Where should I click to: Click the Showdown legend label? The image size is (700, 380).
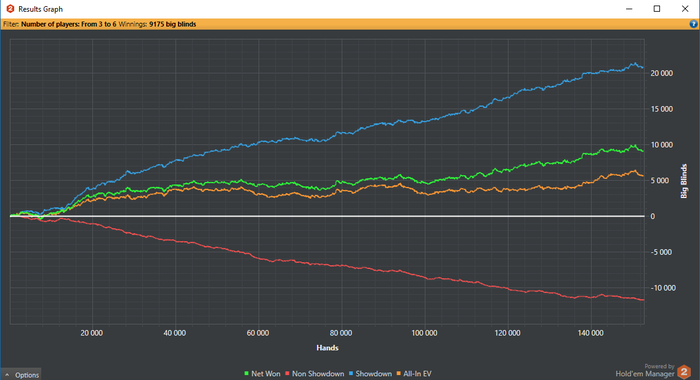[374, 374]
